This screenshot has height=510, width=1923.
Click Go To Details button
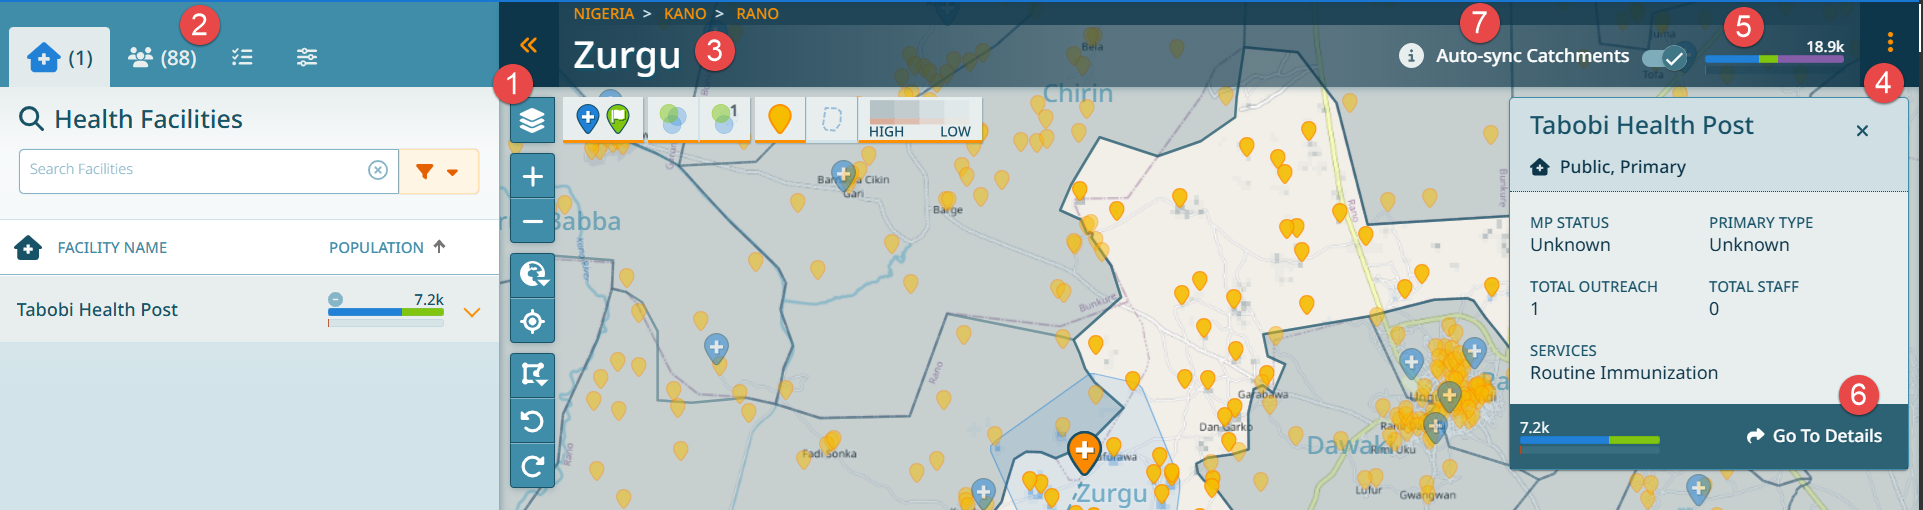tap(1814, 436)
